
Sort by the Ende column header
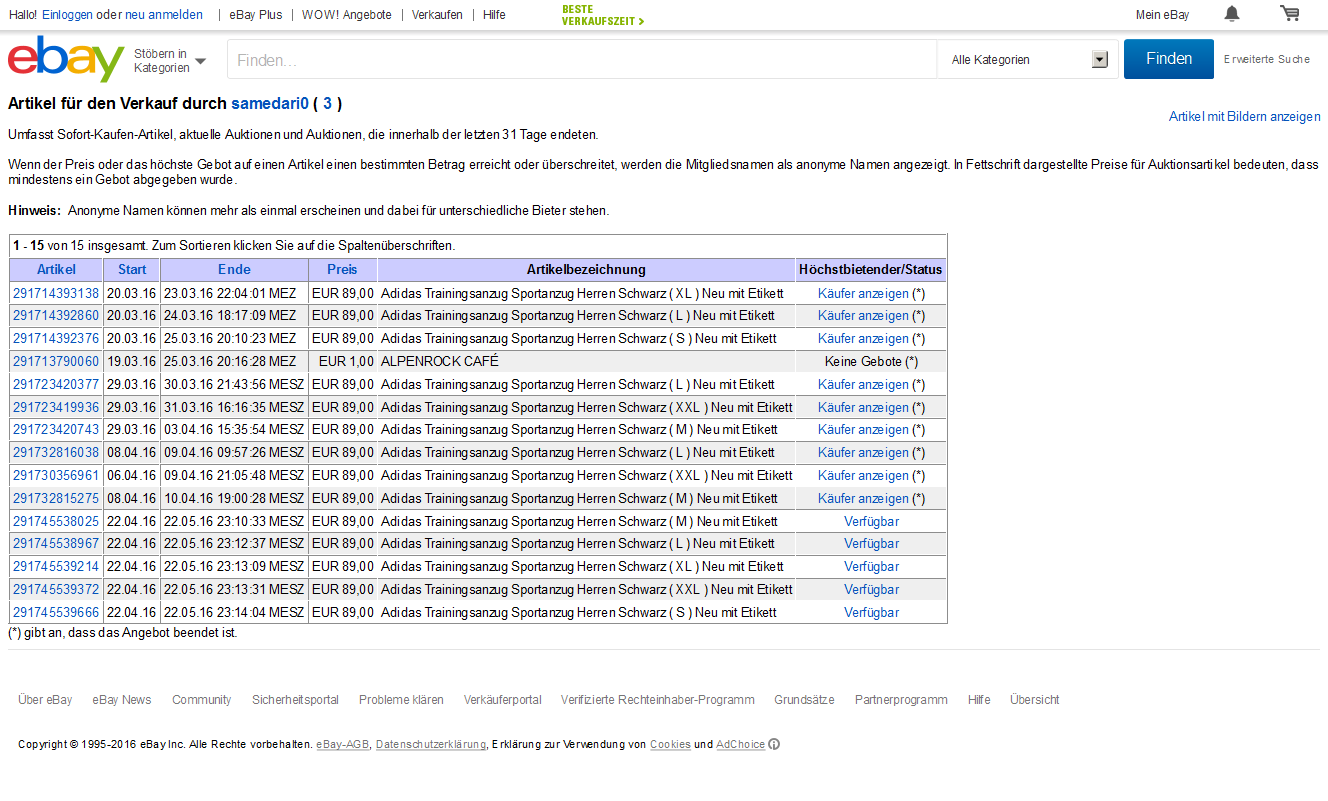coord(234,269)
